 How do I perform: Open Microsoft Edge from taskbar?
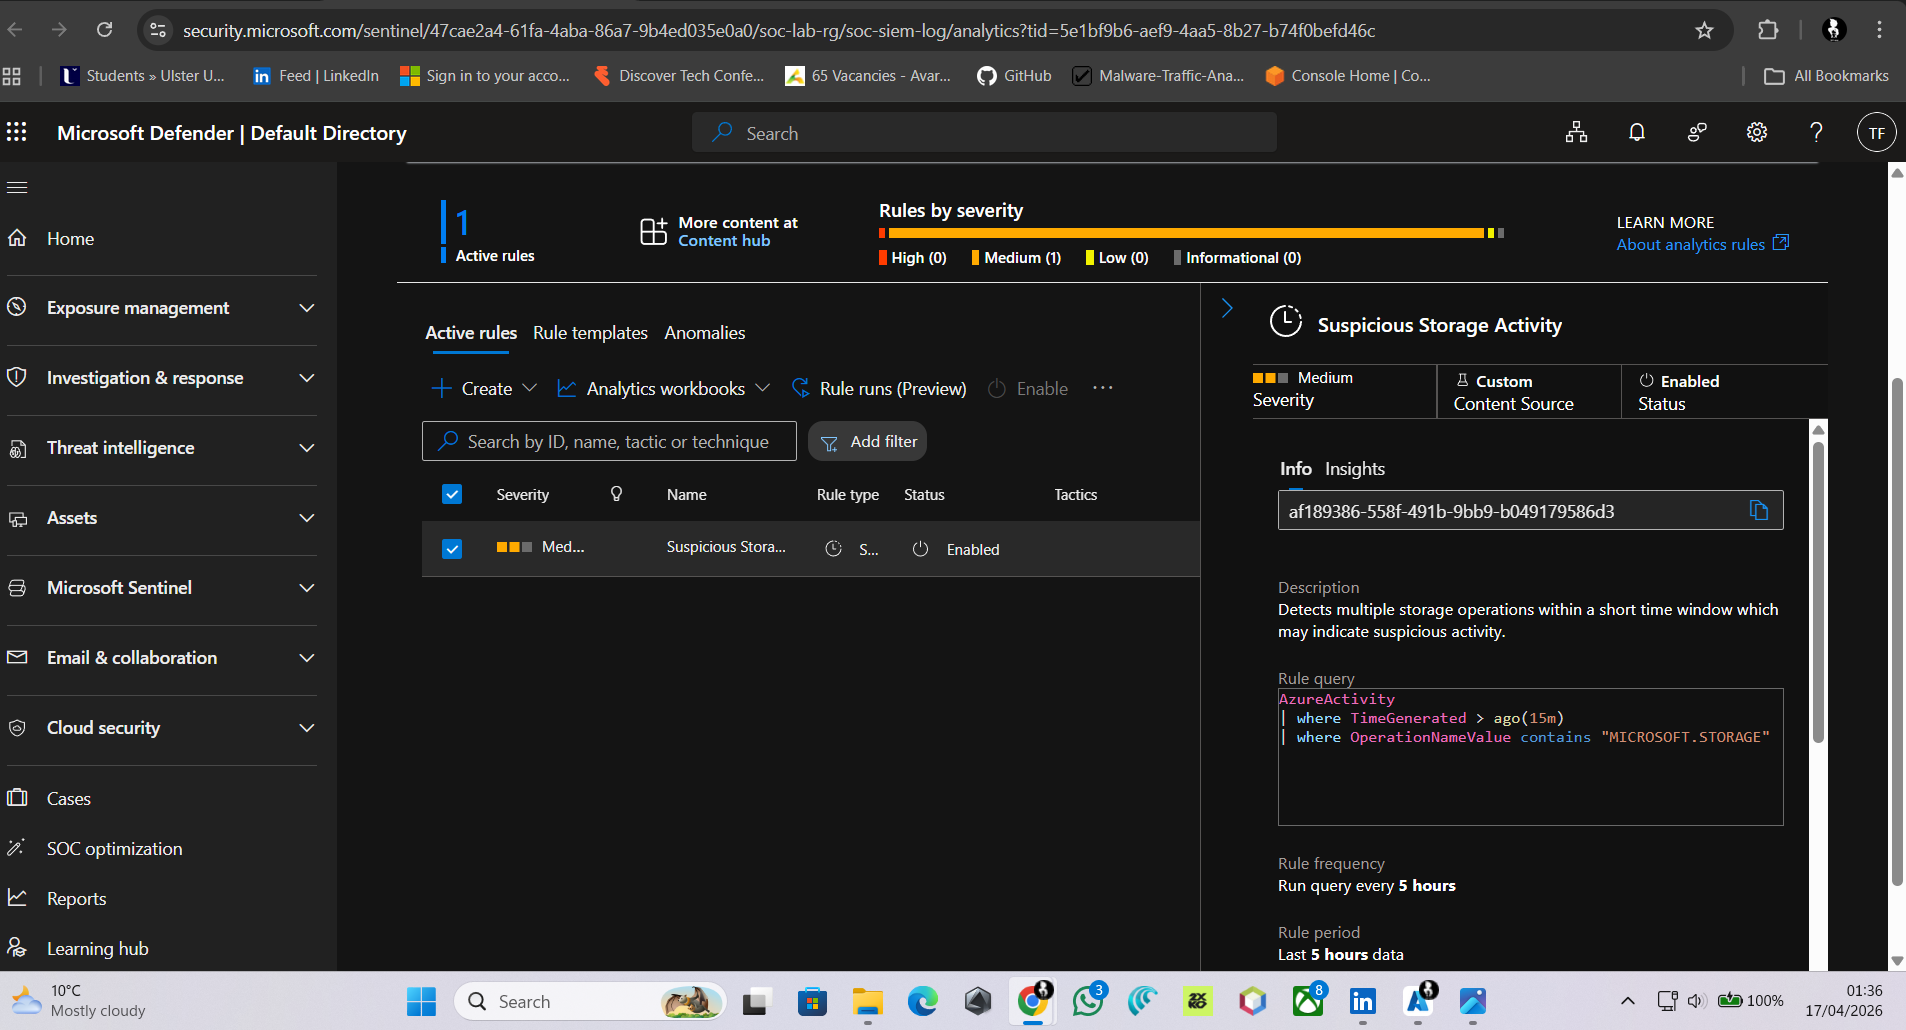pos(922,1001)
